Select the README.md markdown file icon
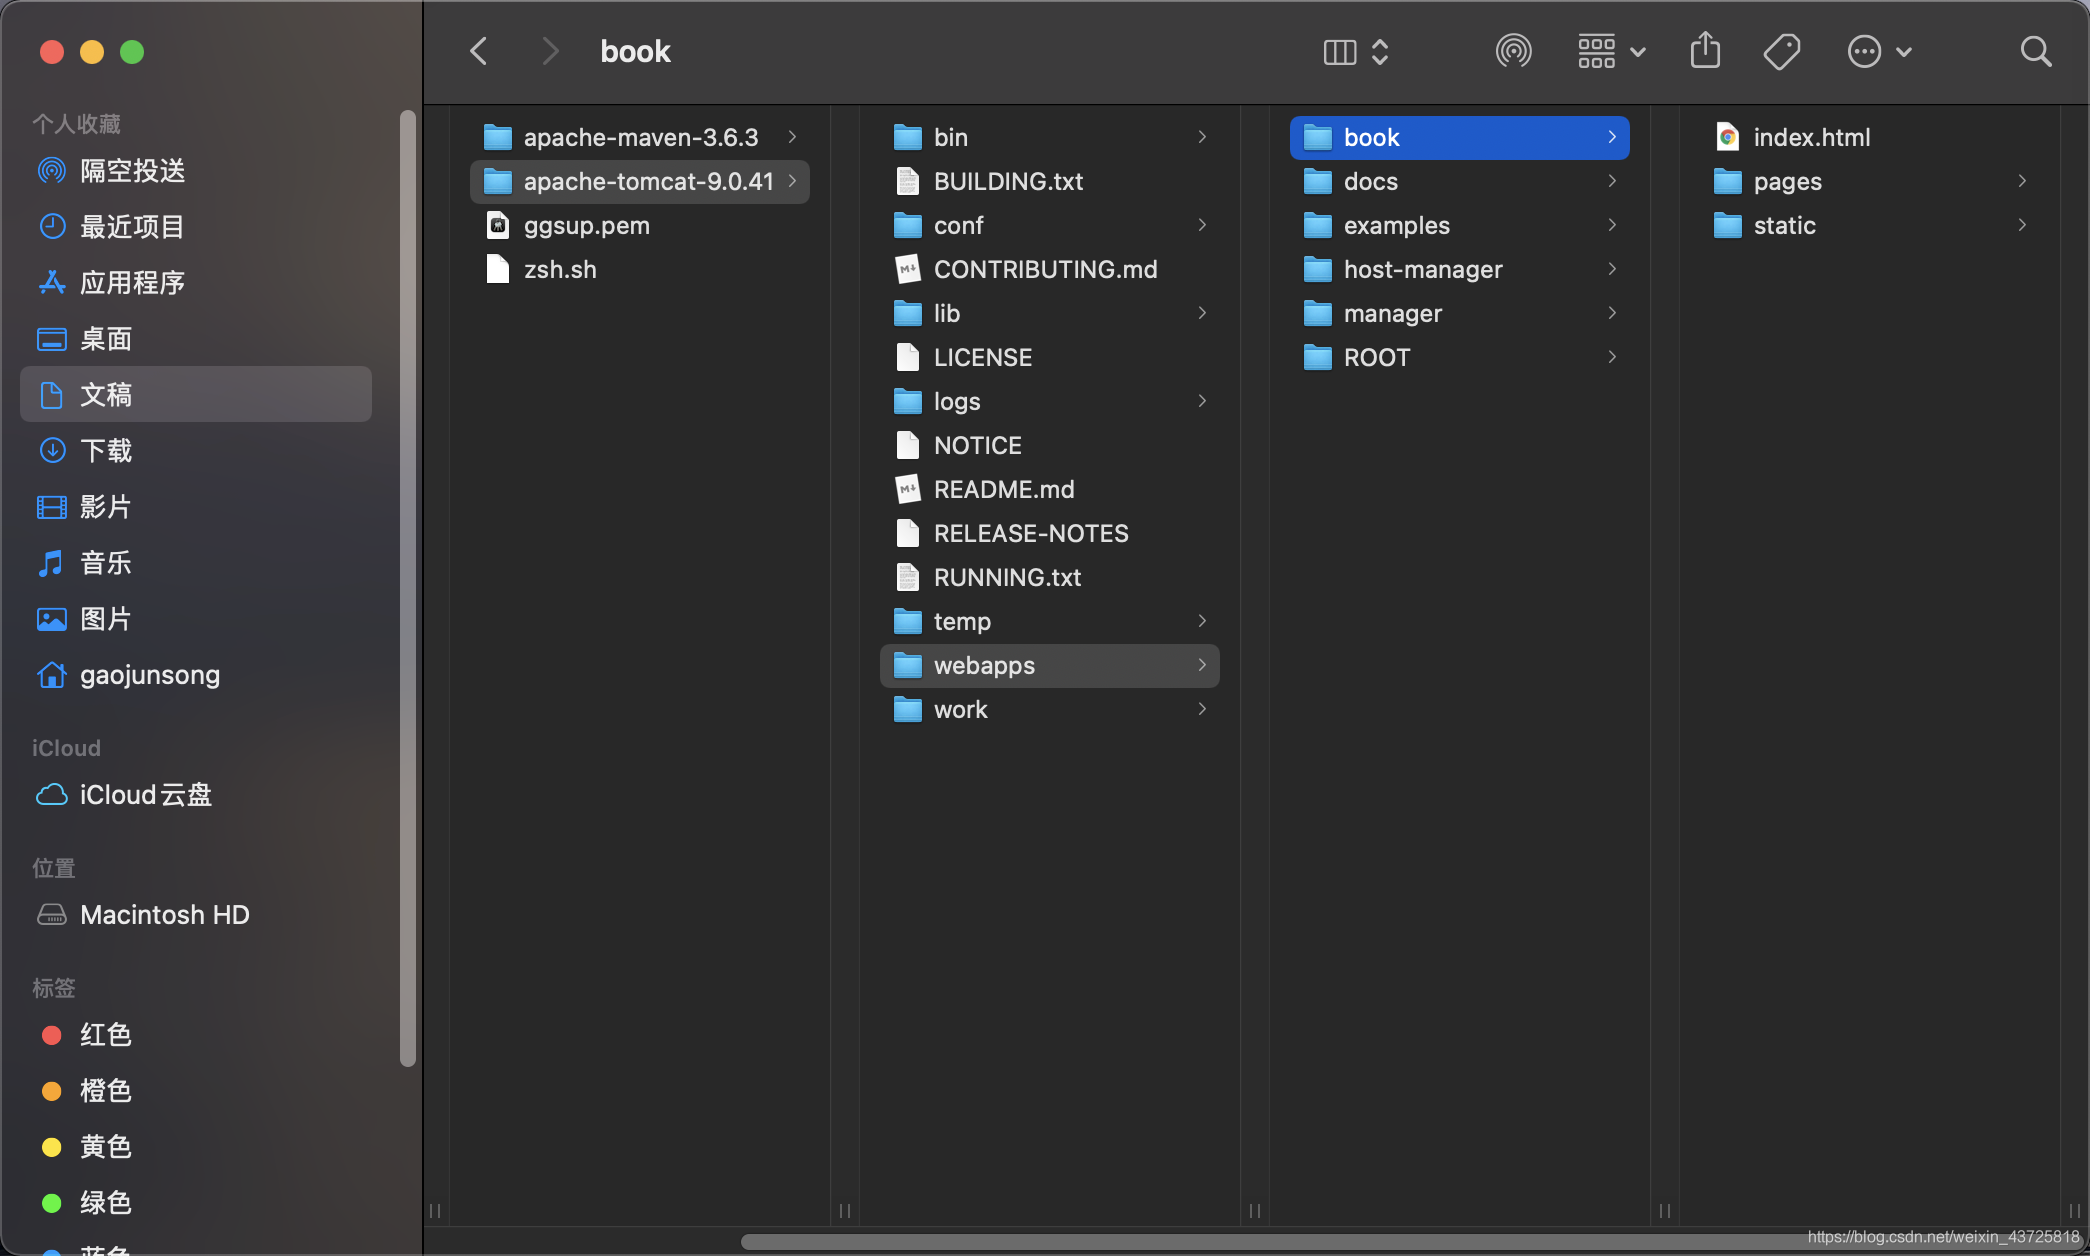This screenshot has height=1256, width=2090. point(908,489)
